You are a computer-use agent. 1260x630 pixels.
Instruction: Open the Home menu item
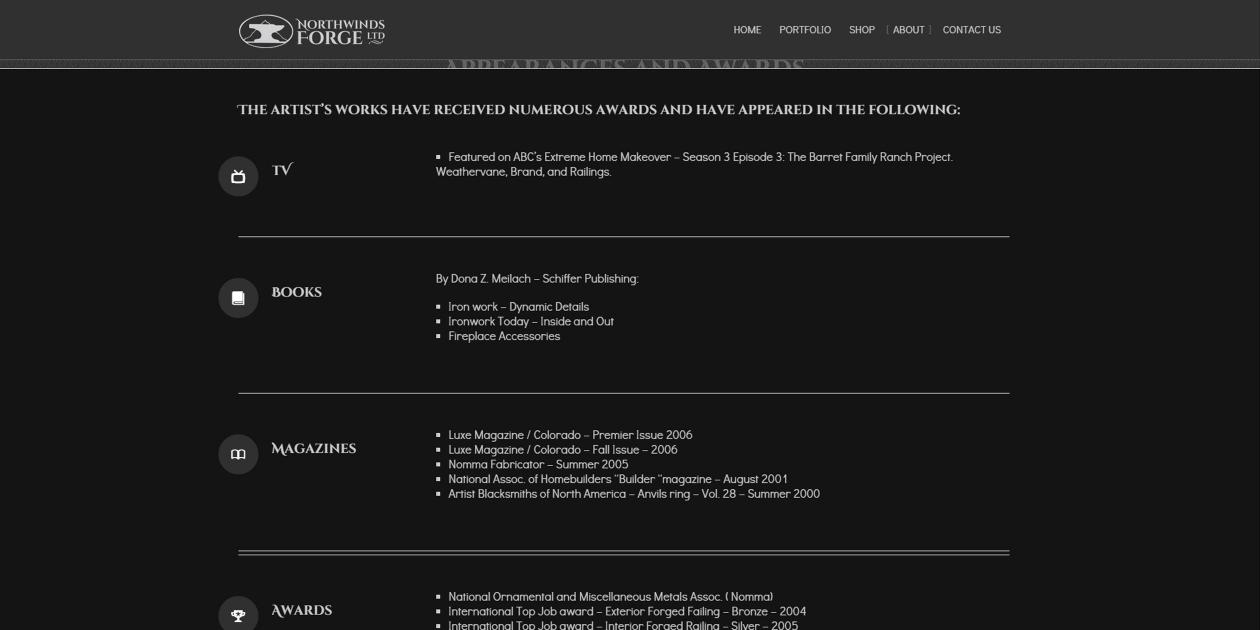pyautogui.click(x=747, y=30)
